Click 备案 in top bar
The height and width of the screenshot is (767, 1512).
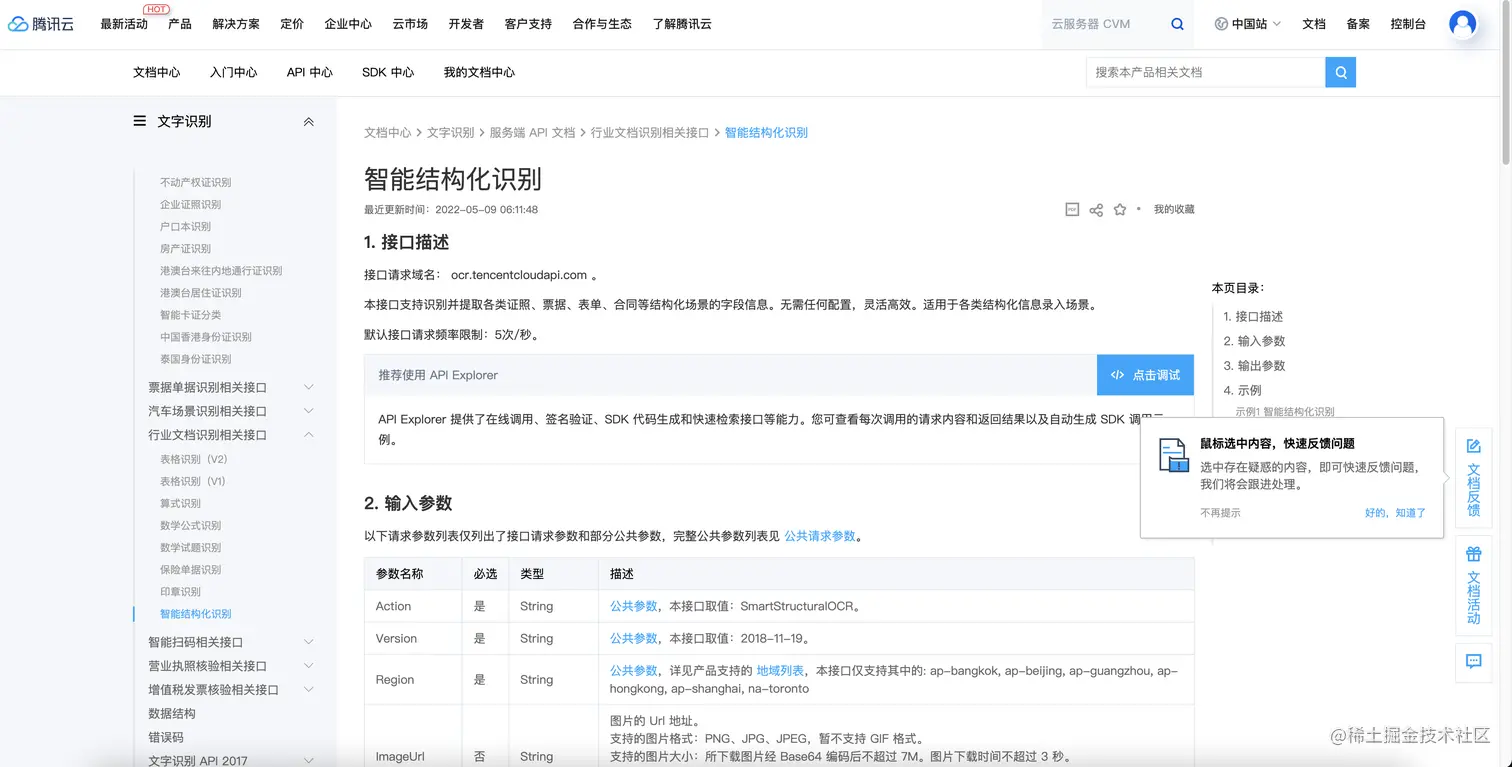1358,24
